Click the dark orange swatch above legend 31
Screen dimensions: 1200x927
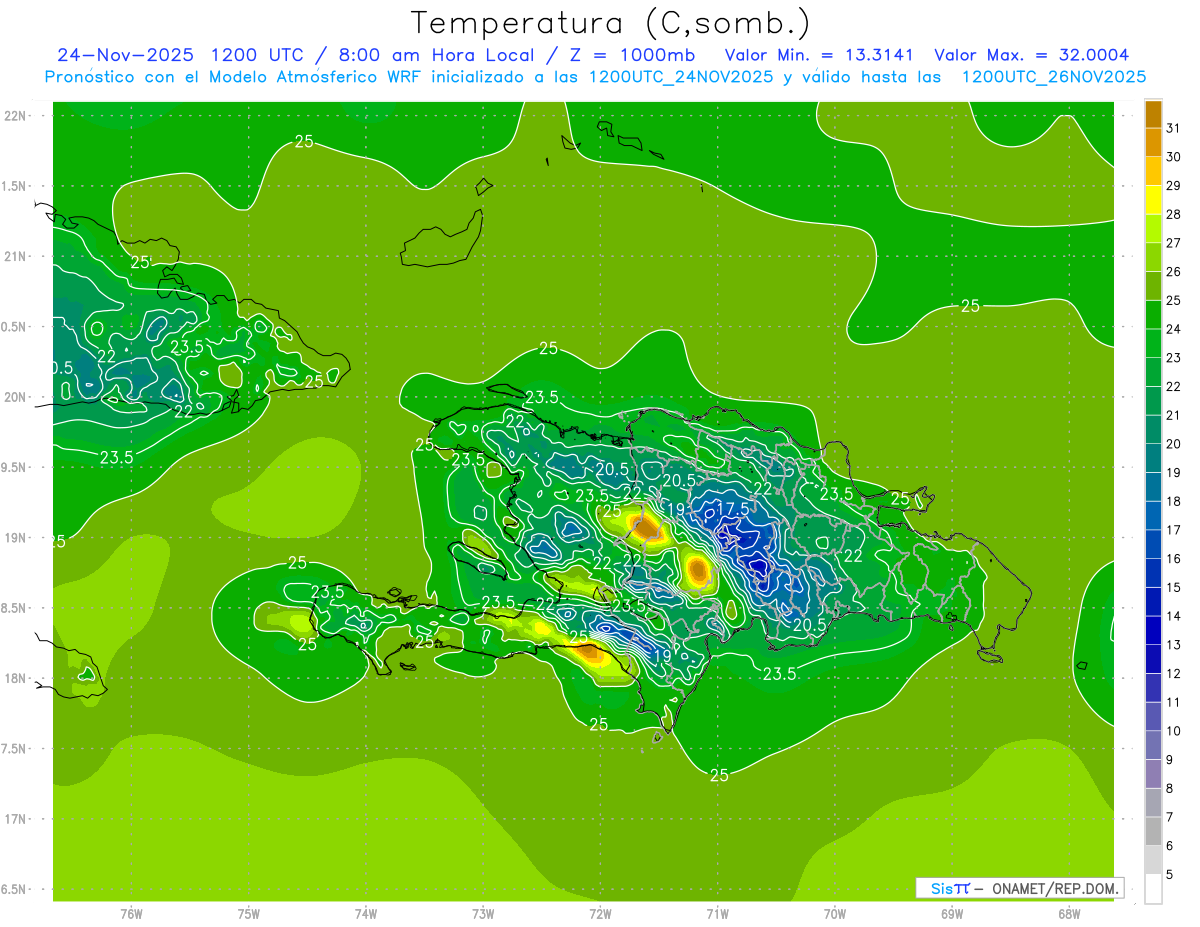click(1153, 114)
